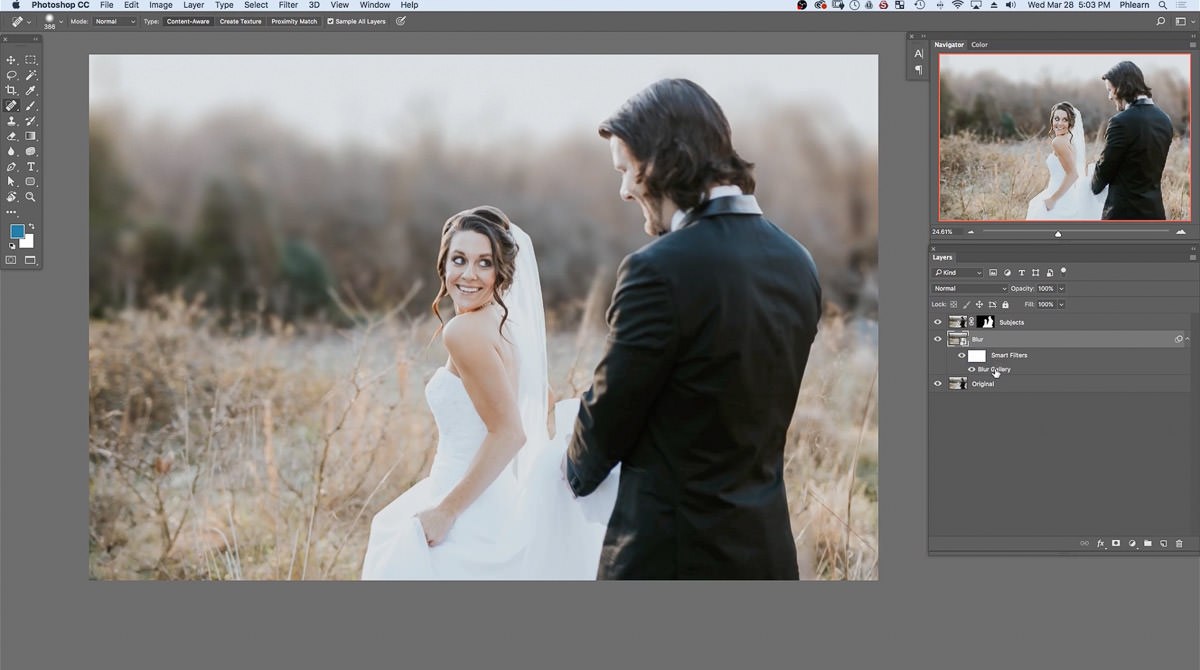
Task: Select the Rectangle shape tool
Action: 31,182
